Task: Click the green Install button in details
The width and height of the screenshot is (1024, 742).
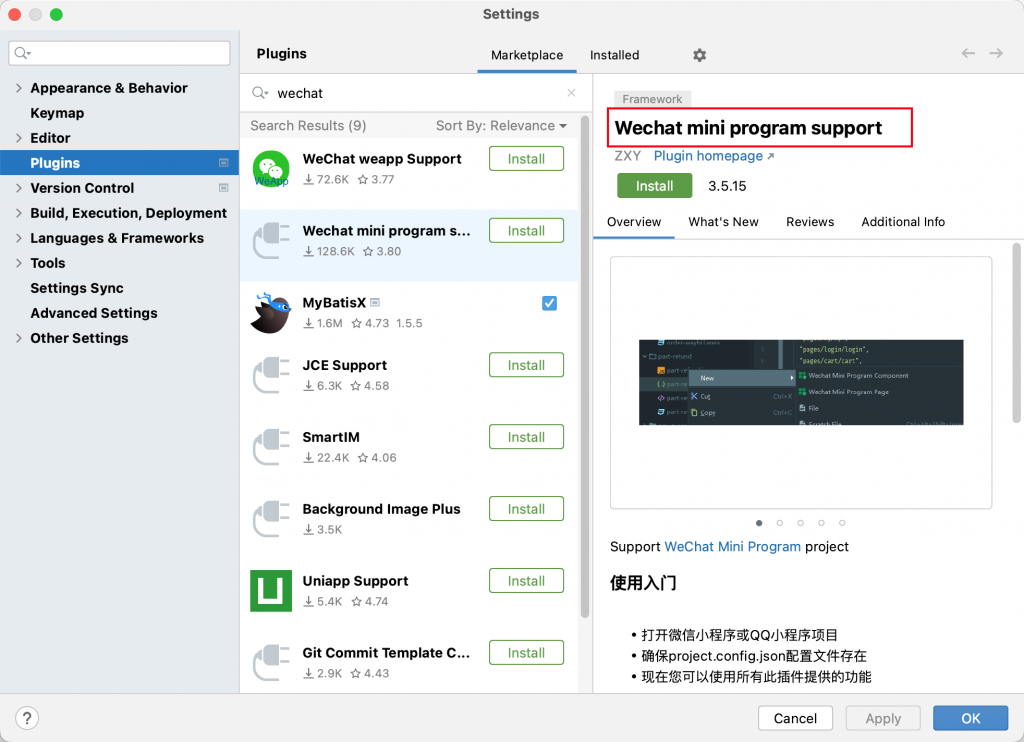Action: tap(654, 186)
